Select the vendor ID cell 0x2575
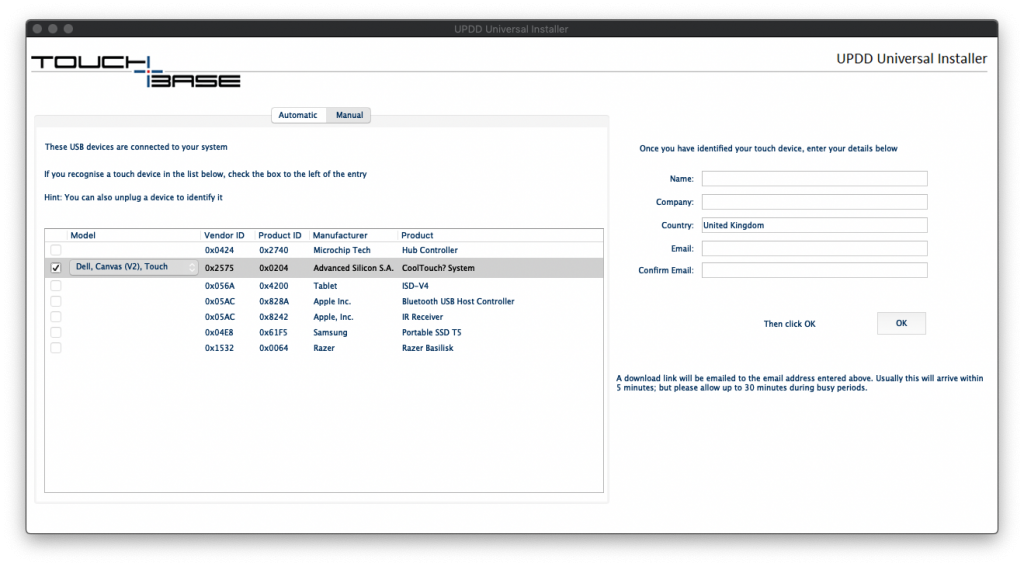This screenshot has height=566, width=1024. tap(219, 268)
